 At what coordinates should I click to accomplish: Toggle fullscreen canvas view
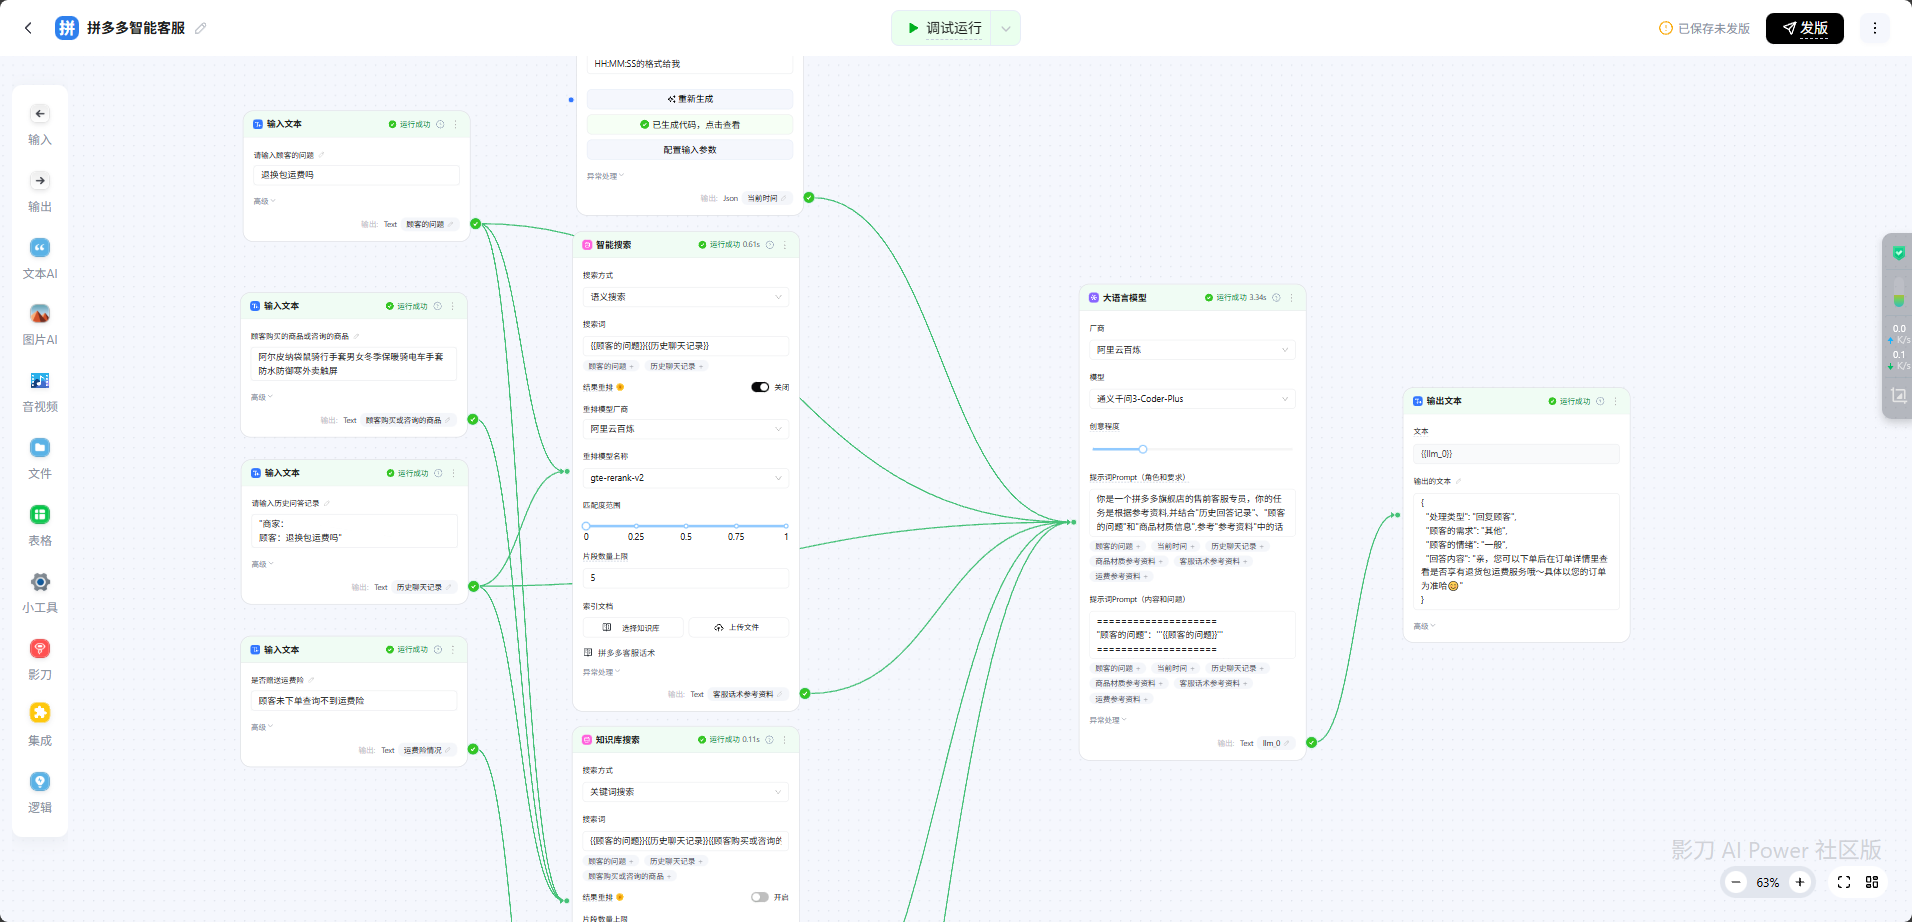(x=1844, y=882)
